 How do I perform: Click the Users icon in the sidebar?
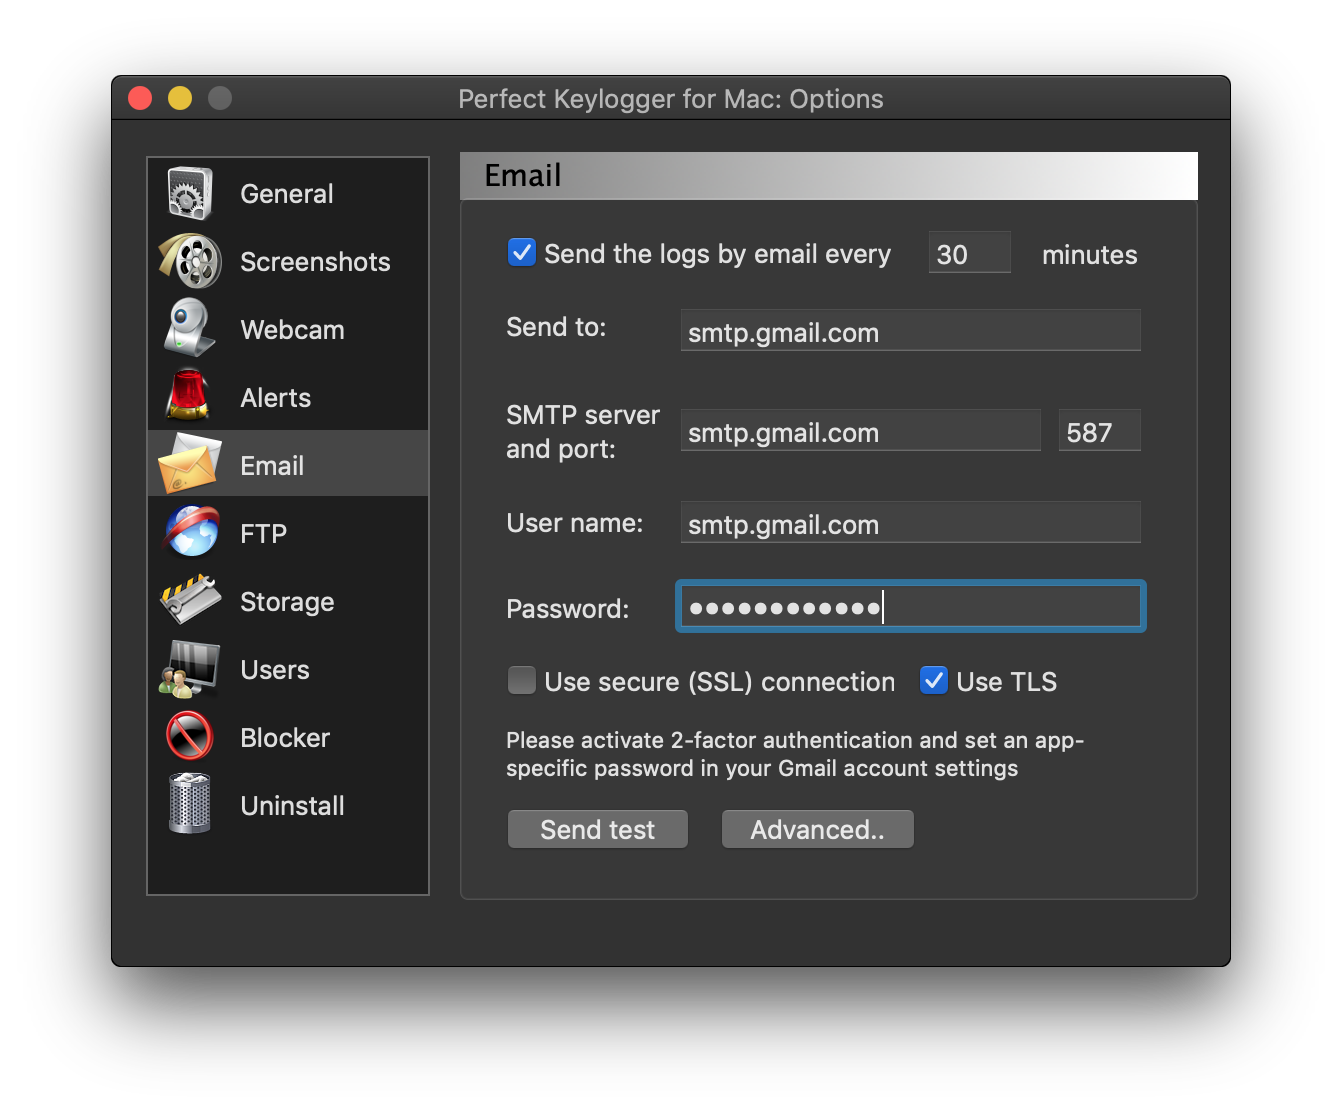[x=189, y=668]
